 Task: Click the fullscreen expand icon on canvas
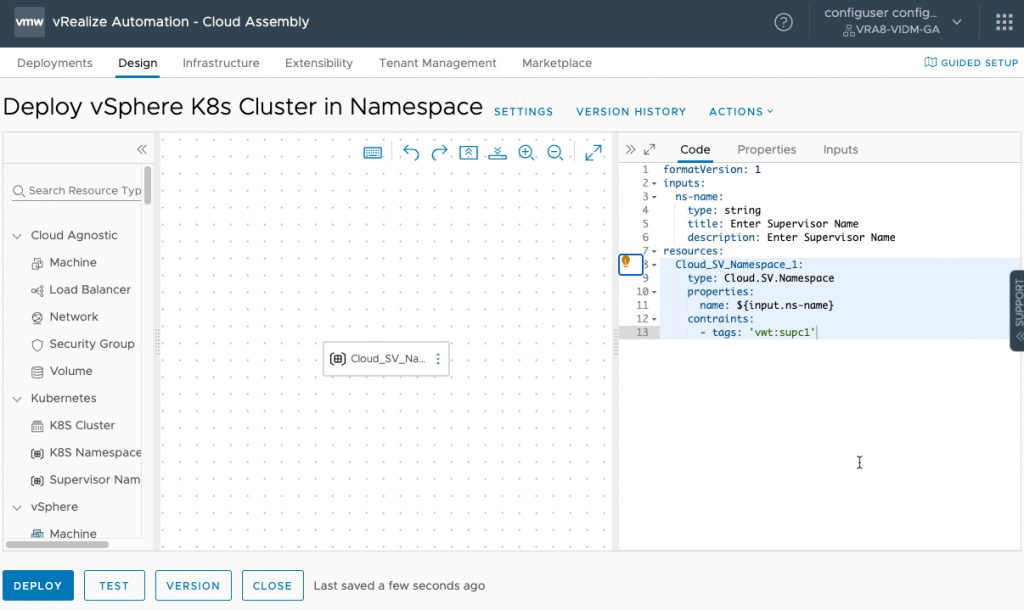pos(593,152)
